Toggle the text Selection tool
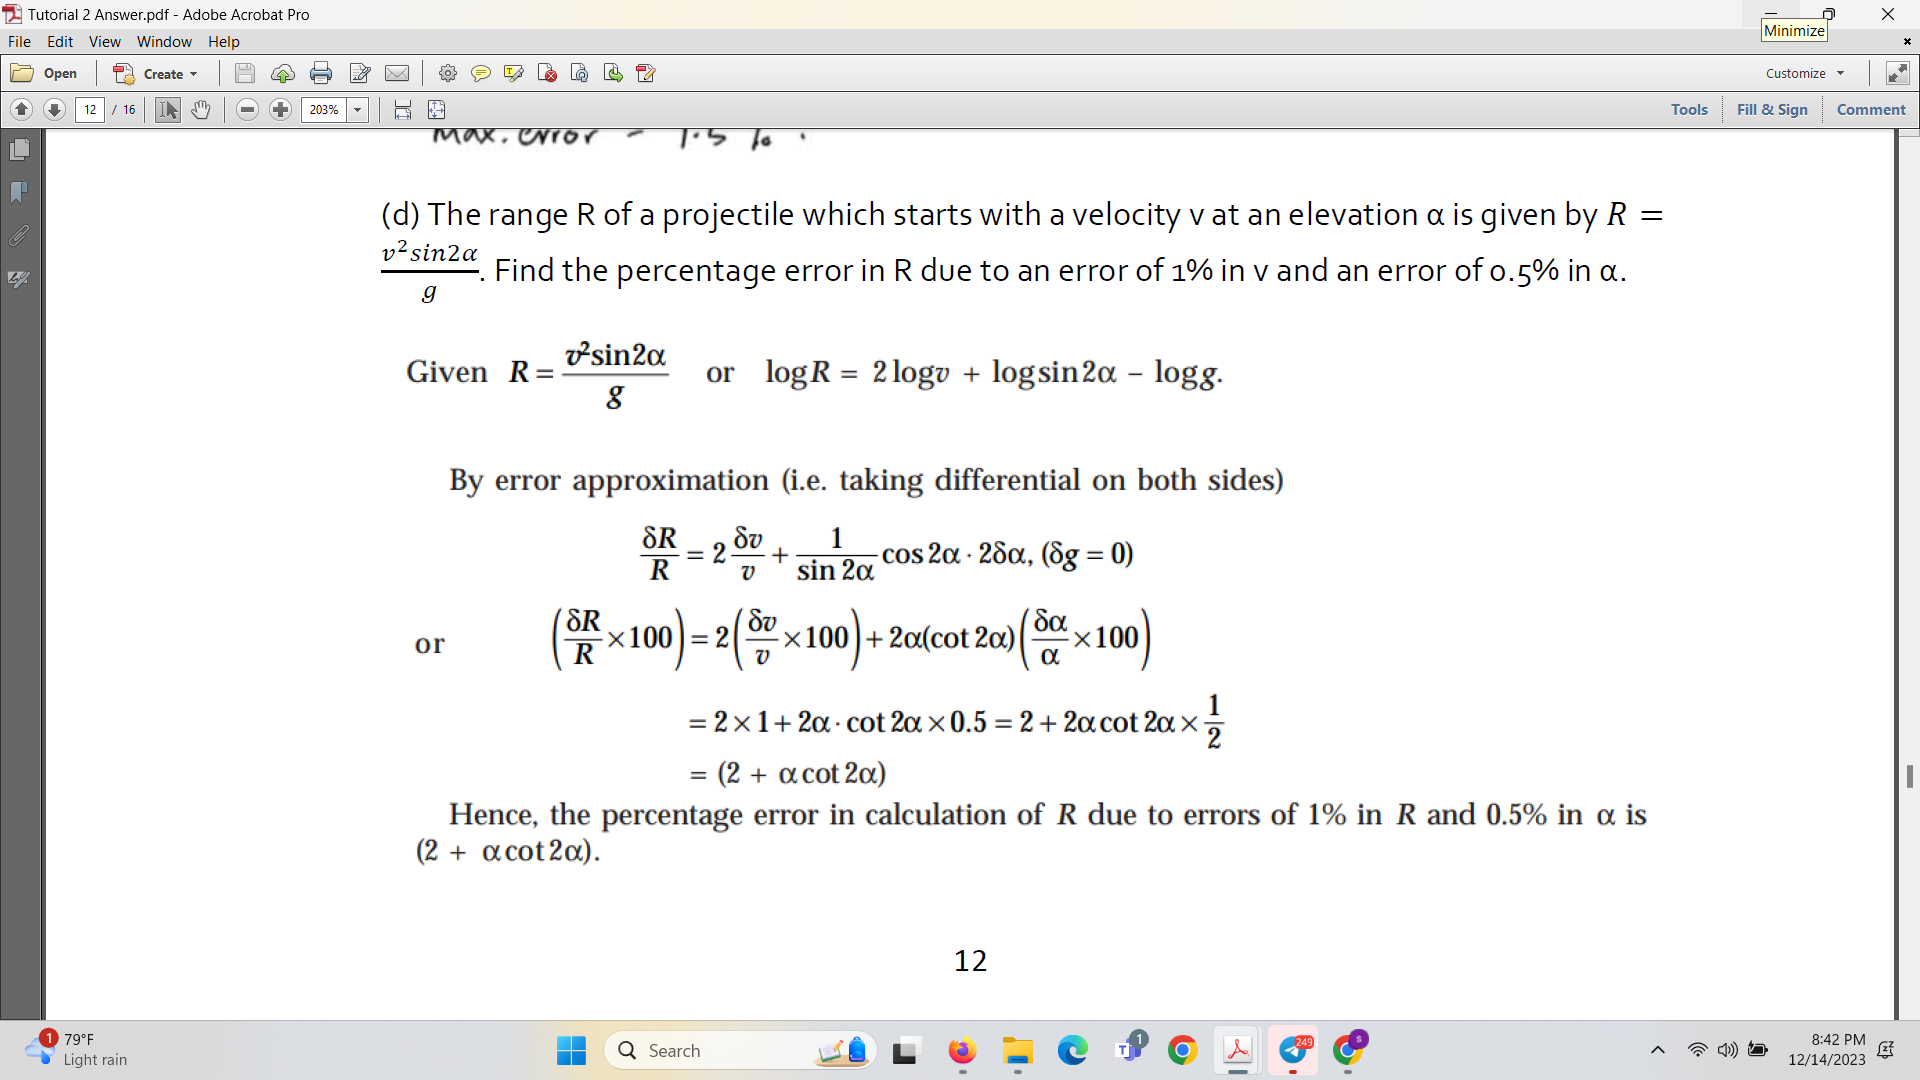1920x1080 pixels. coord(166,110)
